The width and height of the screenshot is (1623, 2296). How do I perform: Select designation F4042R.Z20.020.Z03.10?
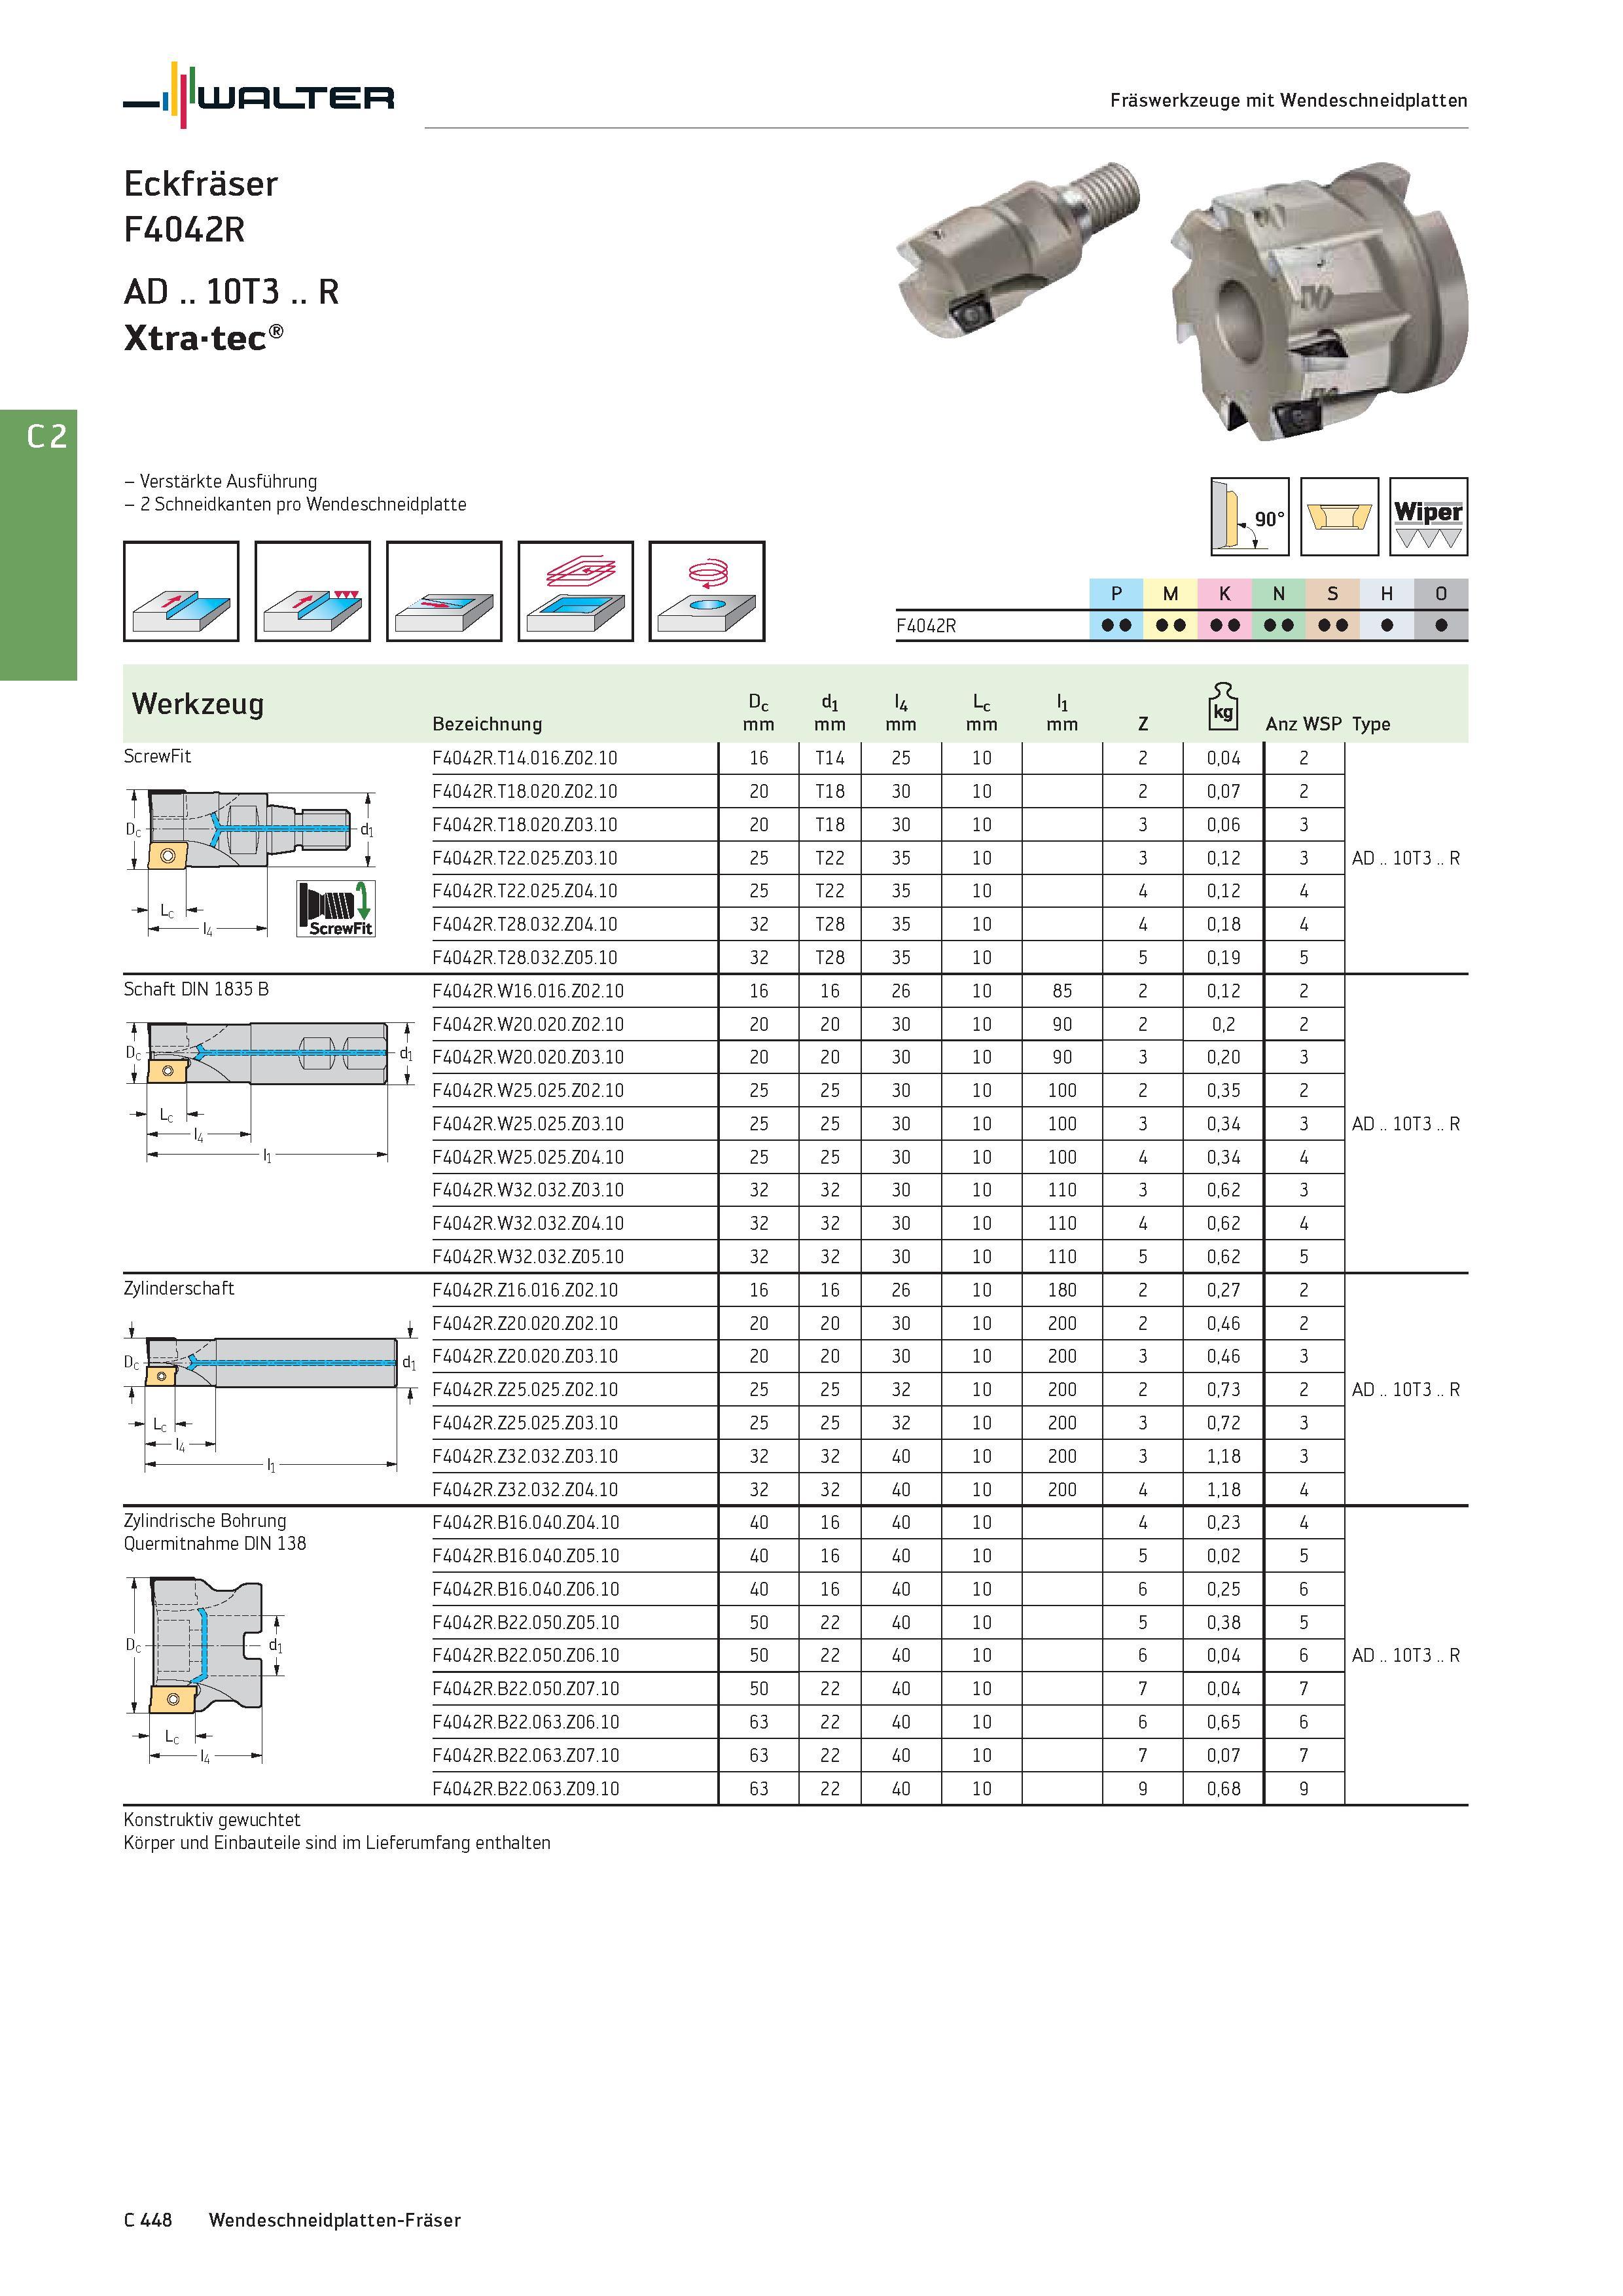525,1356
